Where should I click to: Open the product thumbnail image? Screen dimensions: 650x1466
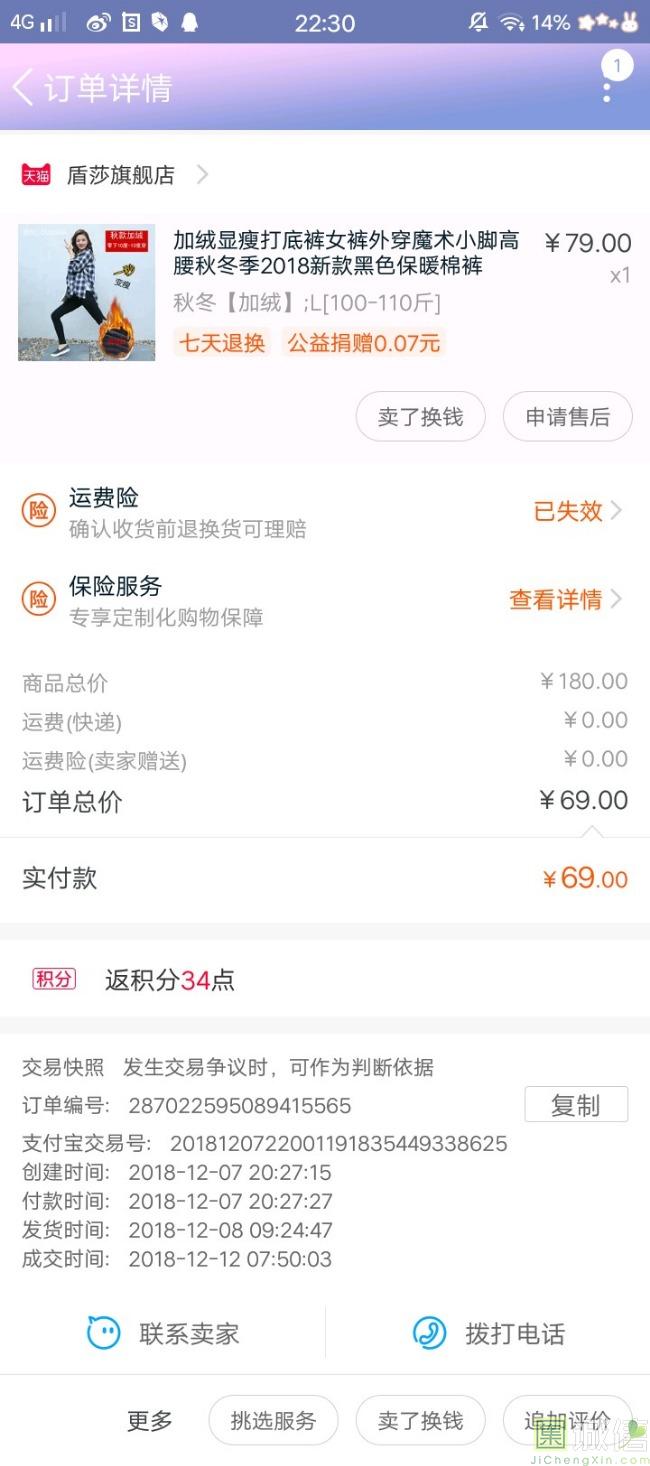coord(87,292)
